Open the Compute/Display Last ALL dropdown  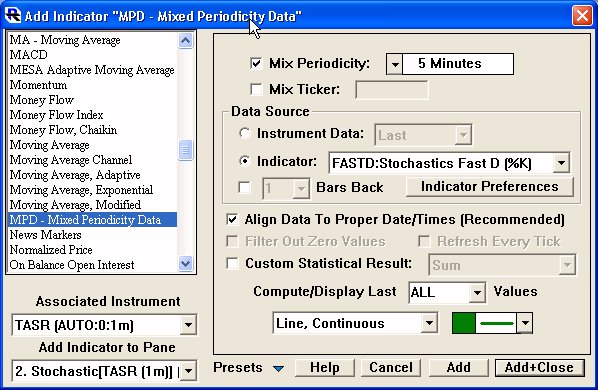pos(476,293)
